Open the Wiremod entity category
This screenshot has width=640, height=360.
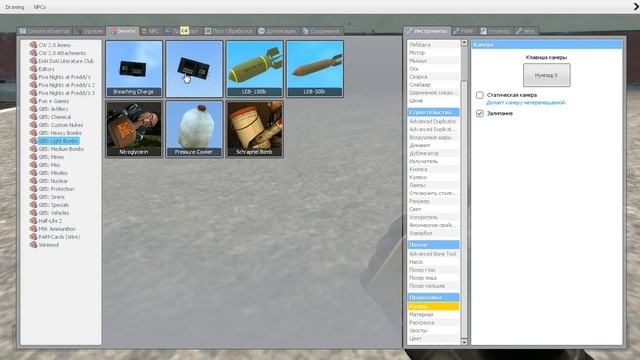49,245
